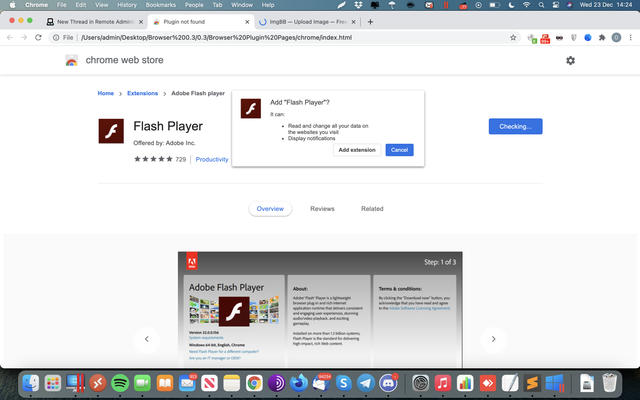
Task: Go to the Home breadcrumb link
Action: pos(106,93)
